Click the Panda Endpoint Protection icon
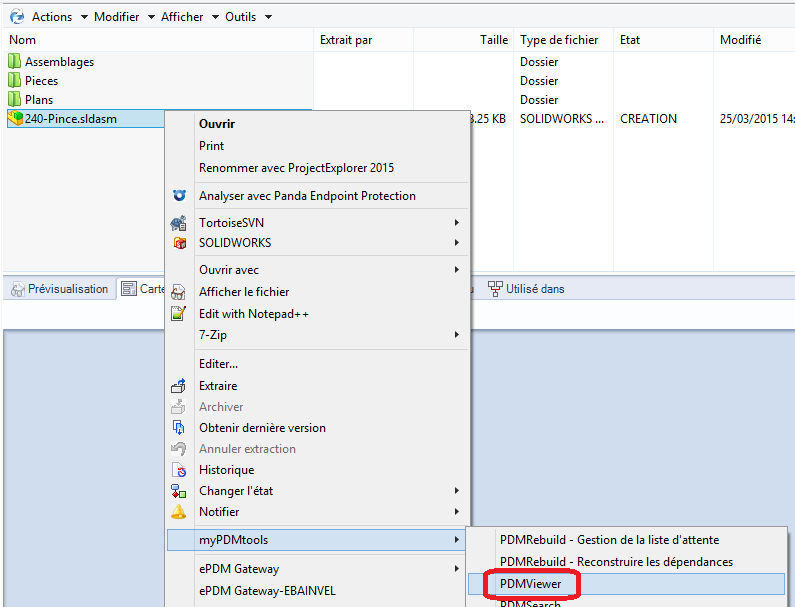 pos(178,196)
